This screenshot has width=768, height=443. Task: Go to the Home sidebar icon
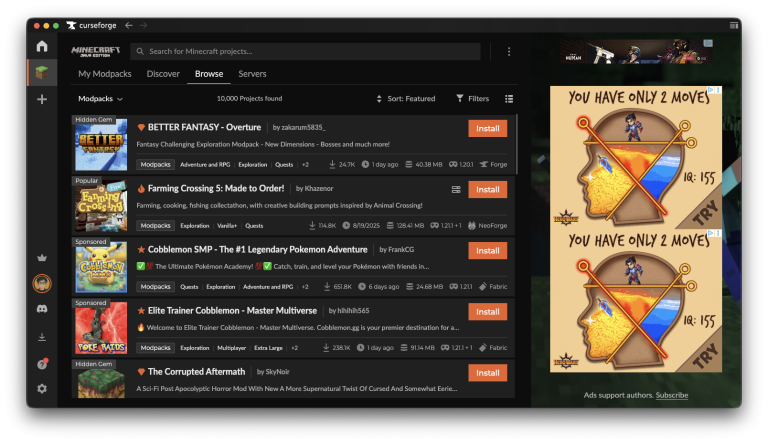pyautogui.click(x=42, y=46)
